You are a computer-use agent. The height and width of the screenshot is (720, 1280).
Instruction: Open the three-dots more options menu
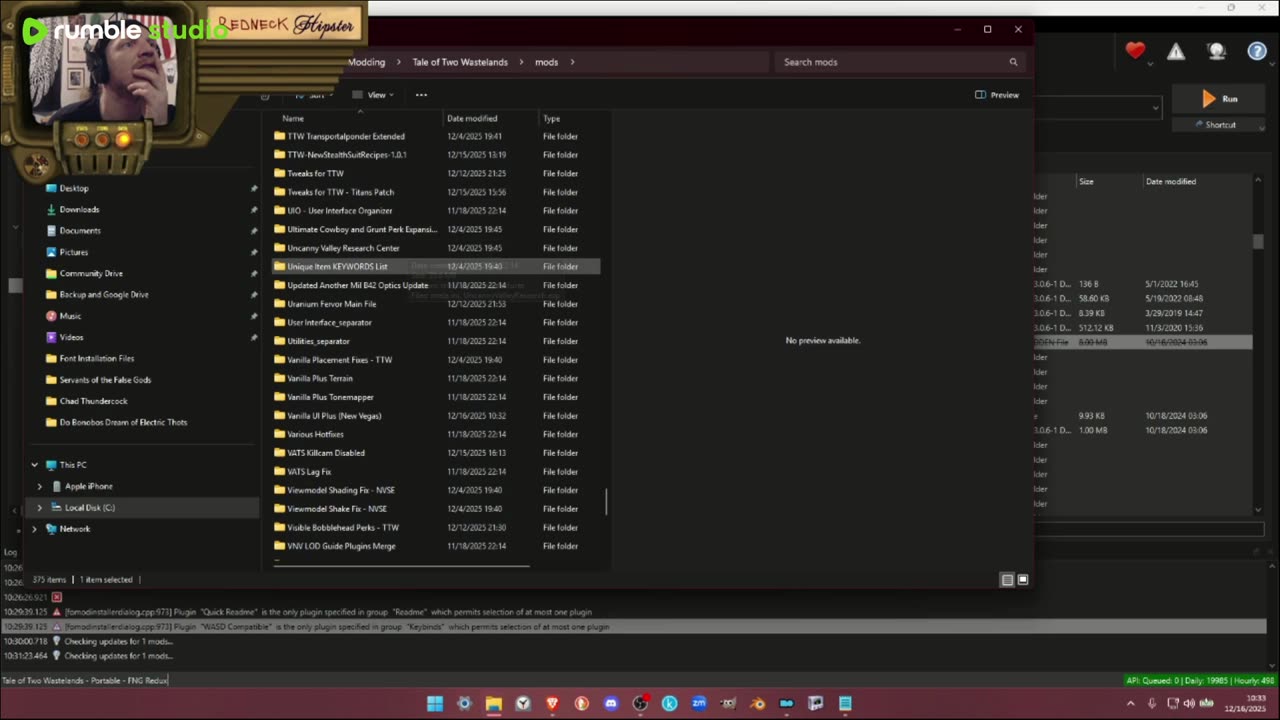pyautogui.click(x=421, y=95)
